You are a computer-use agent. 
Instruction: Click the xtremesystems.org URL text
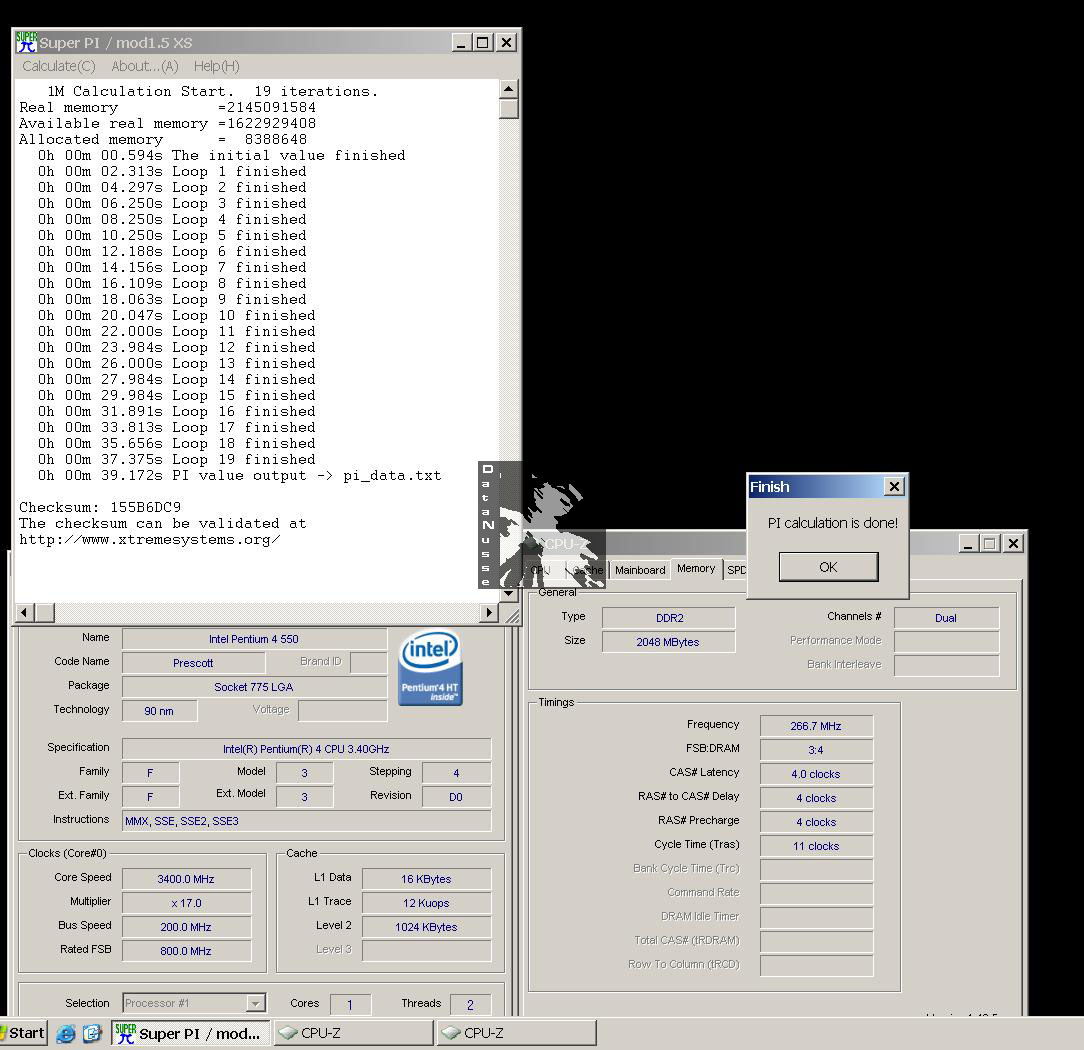[x=149, y=540]
